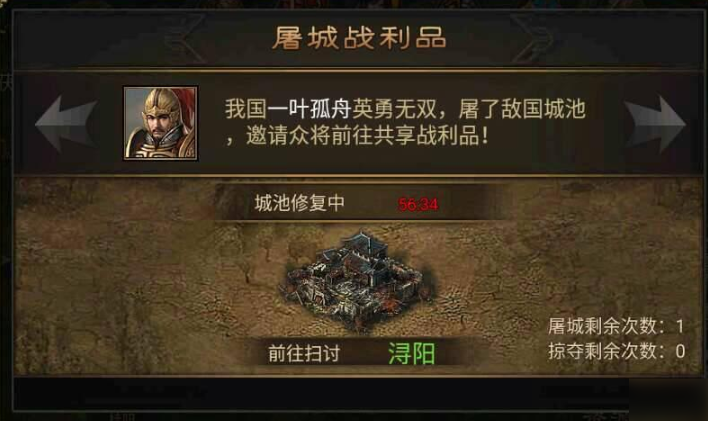Click the green 浔阳 city name link
The image size is (708, 421).
click(x=411, y=353)
